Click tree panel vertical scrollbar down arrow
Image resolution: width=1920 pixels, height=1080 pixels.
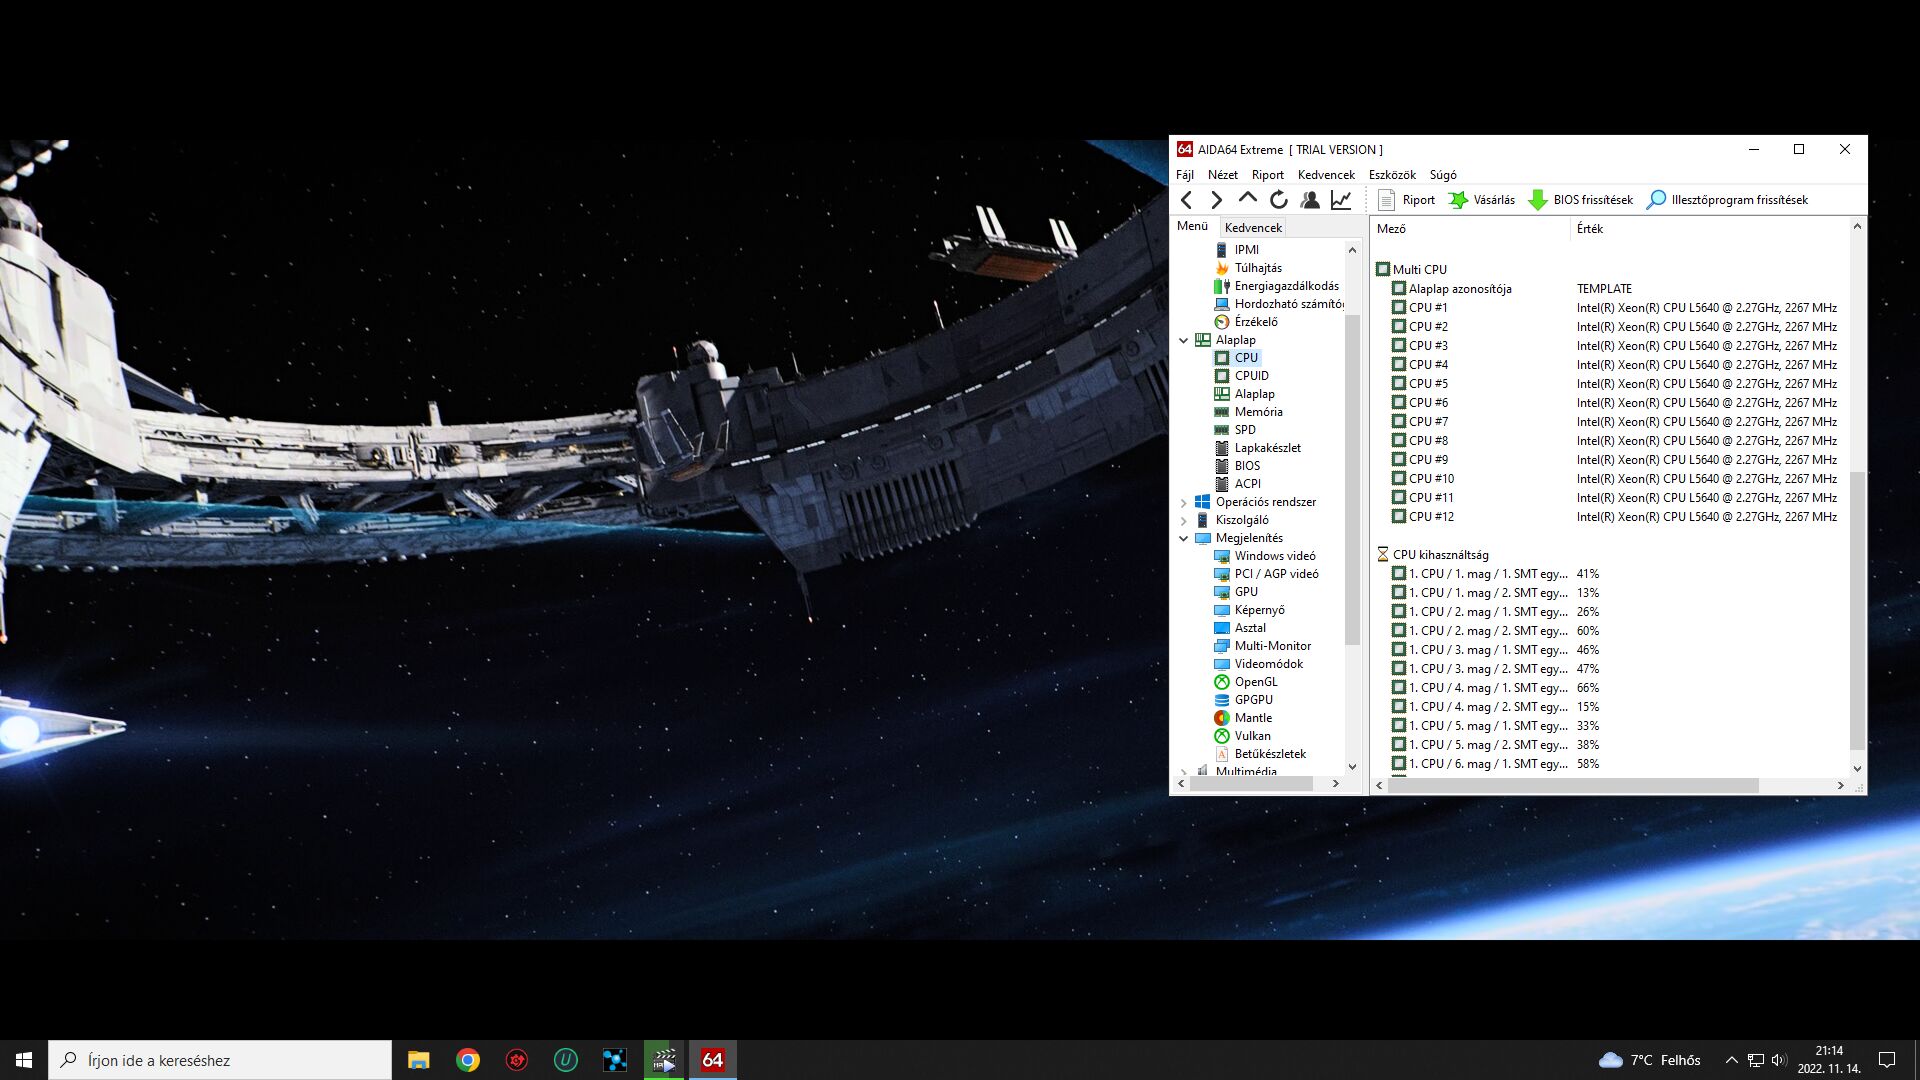pyautogui.click(x=1352, y=767)
